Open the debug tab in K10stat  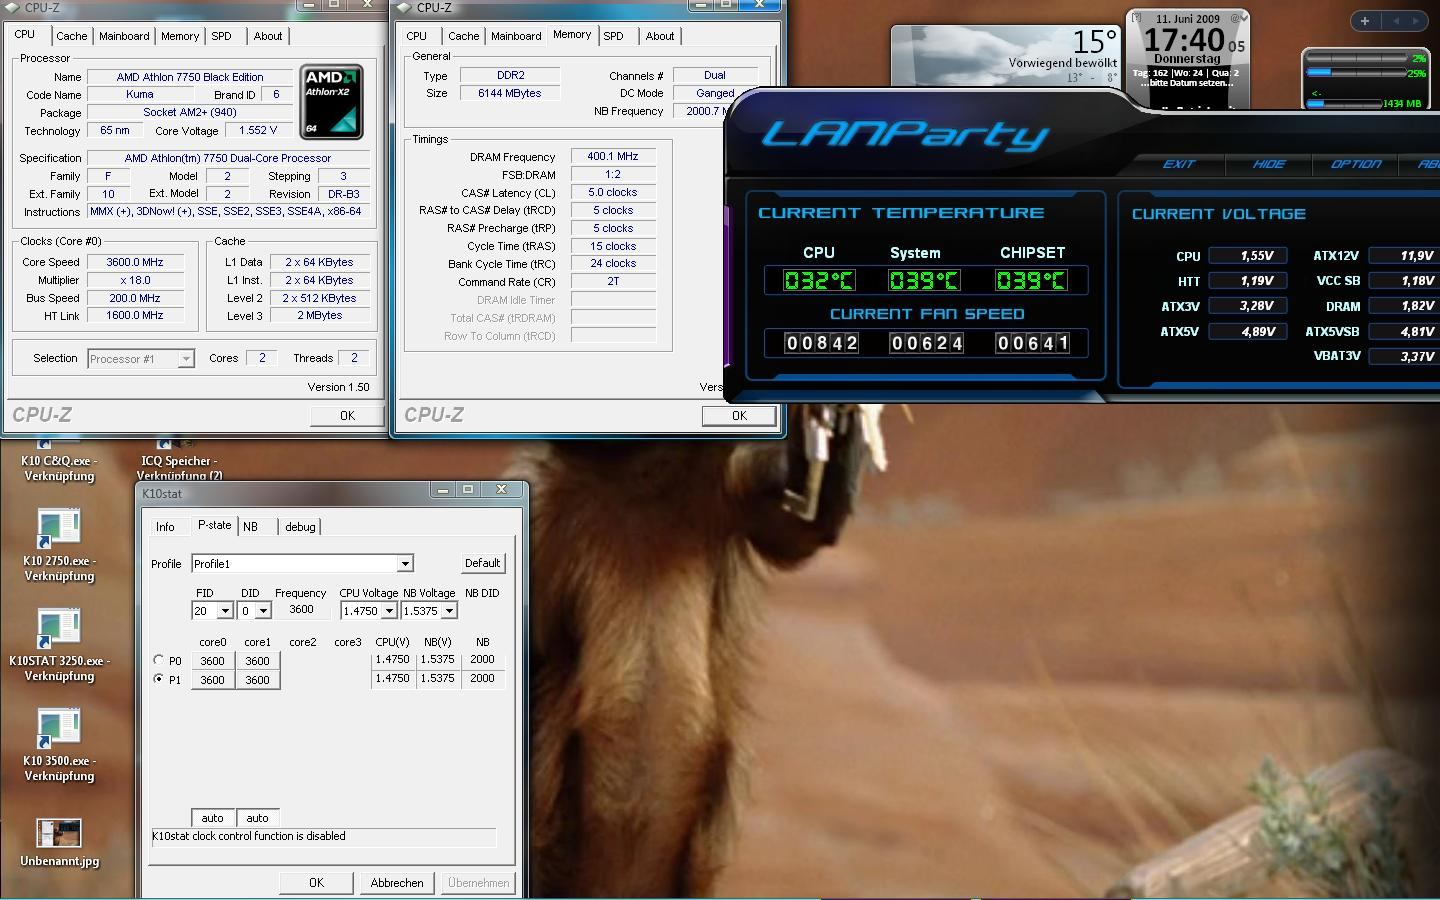(x=300, y=527)
